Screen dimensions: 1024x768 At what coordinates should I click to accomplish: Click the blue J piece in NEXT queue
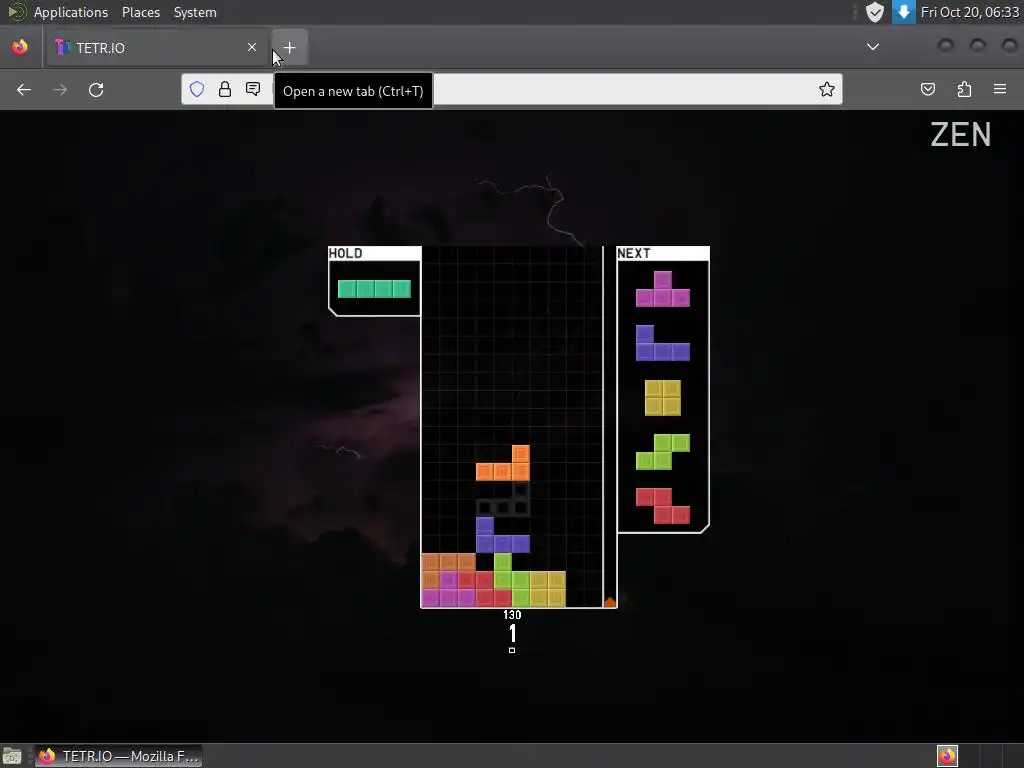[x=663, y=344]
